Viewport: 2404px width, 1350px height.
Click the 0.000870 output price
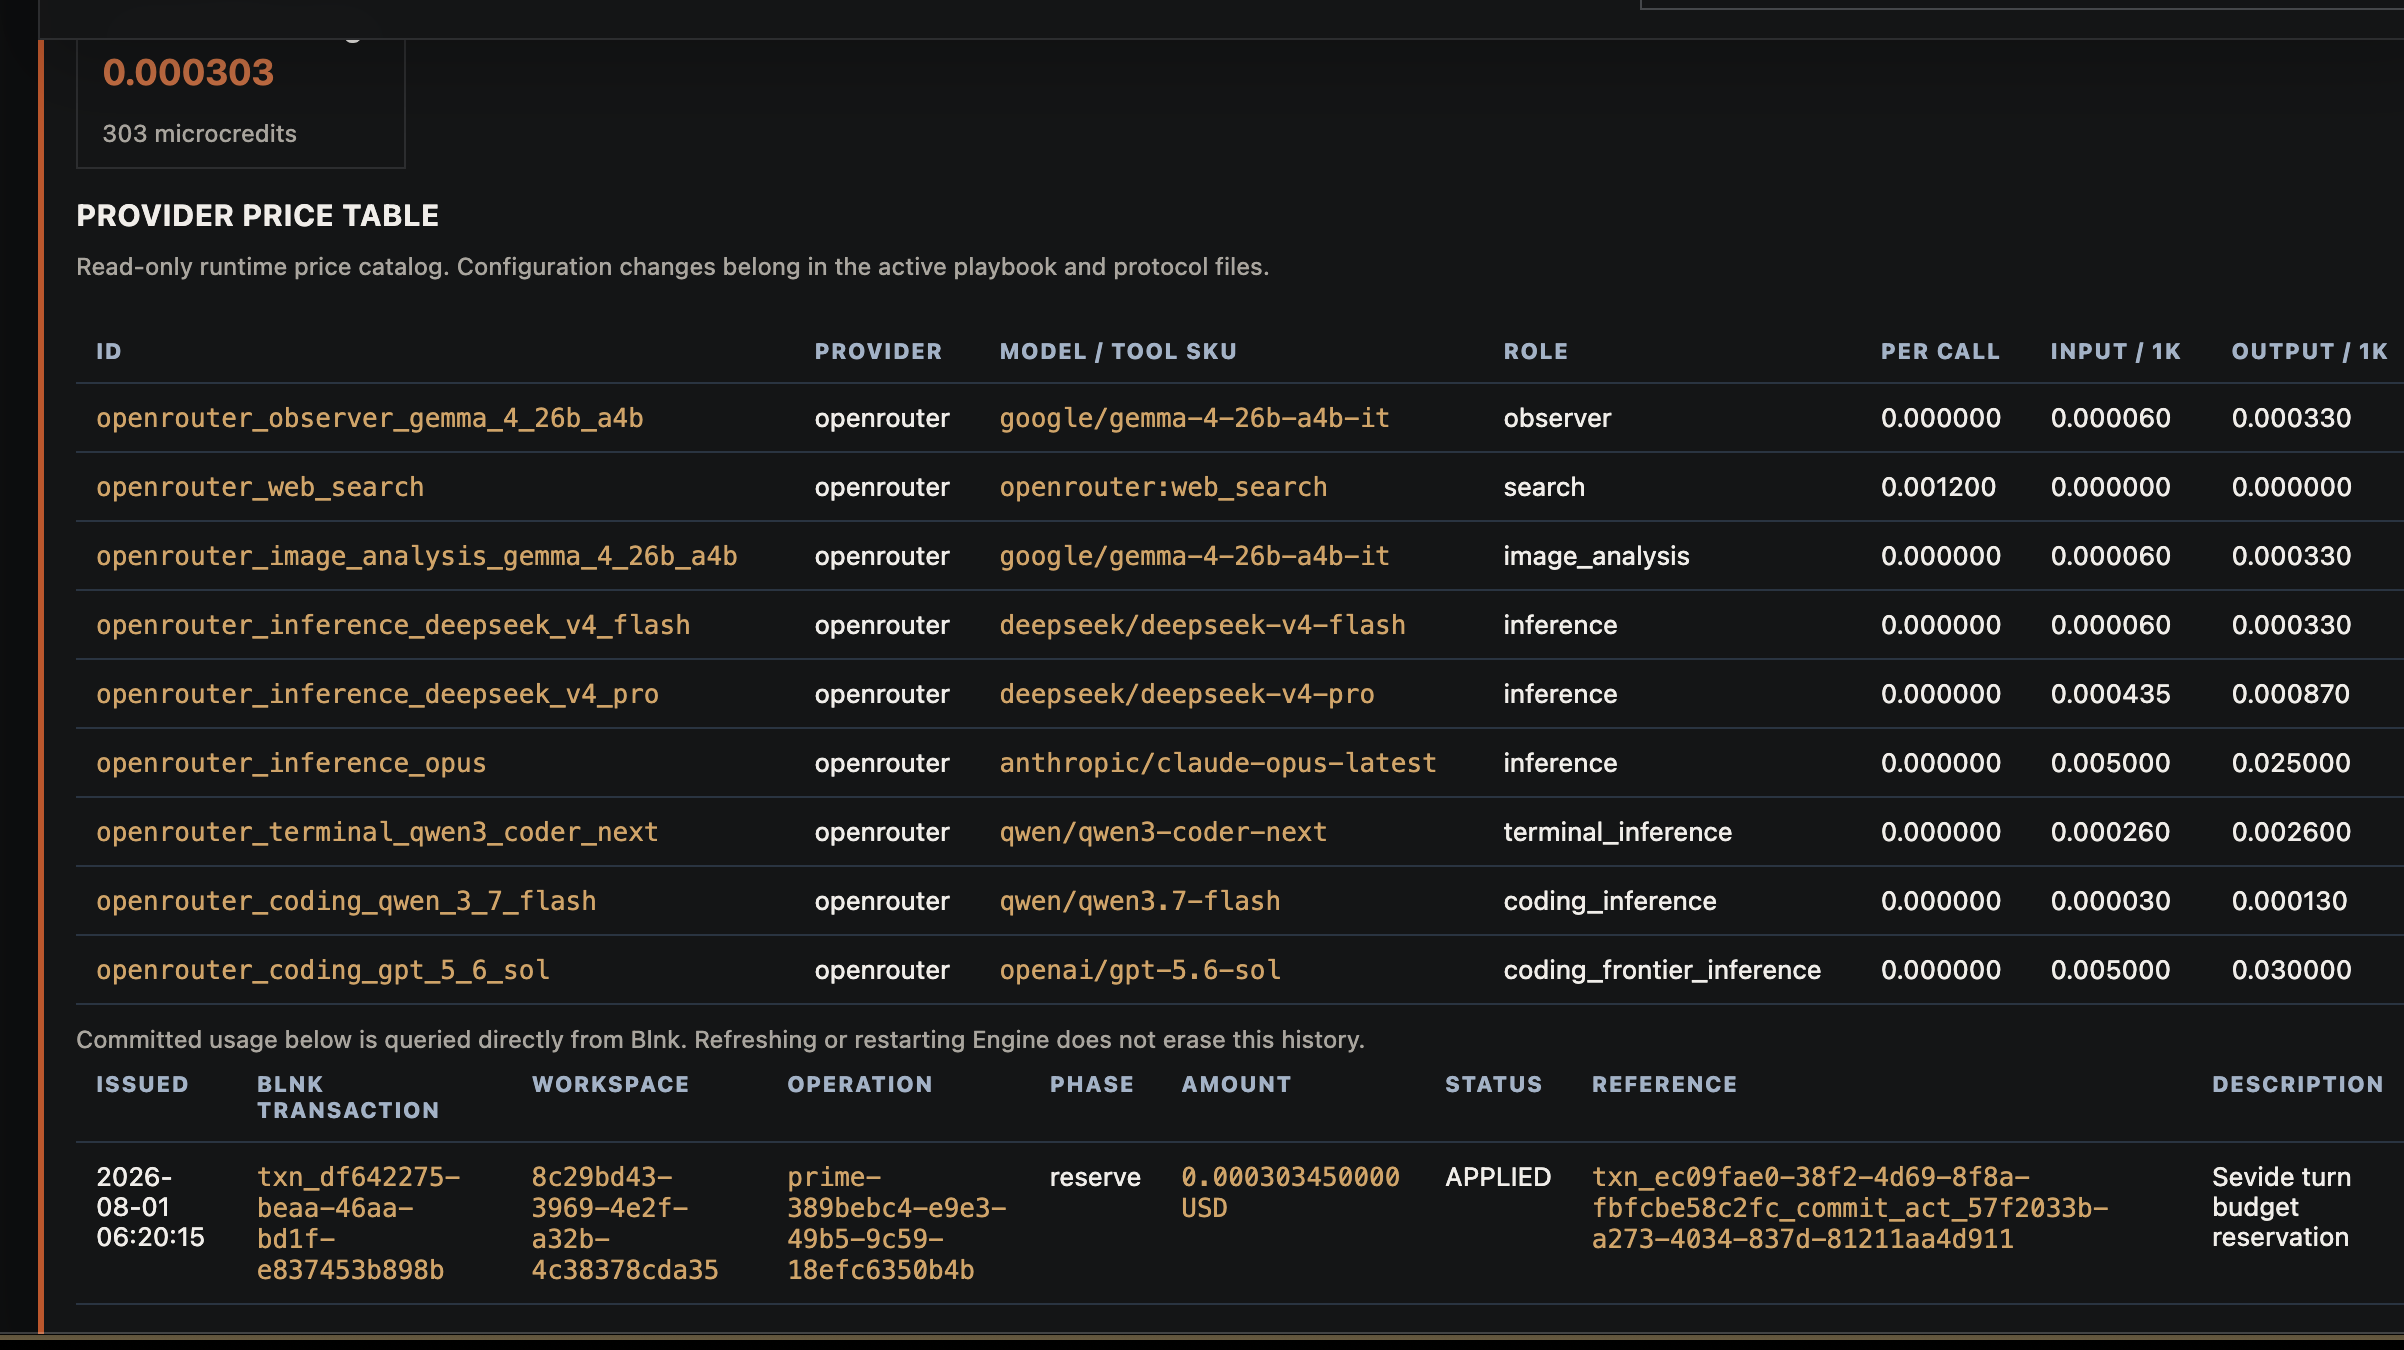pyautogui.click(x=2290, y=694)
